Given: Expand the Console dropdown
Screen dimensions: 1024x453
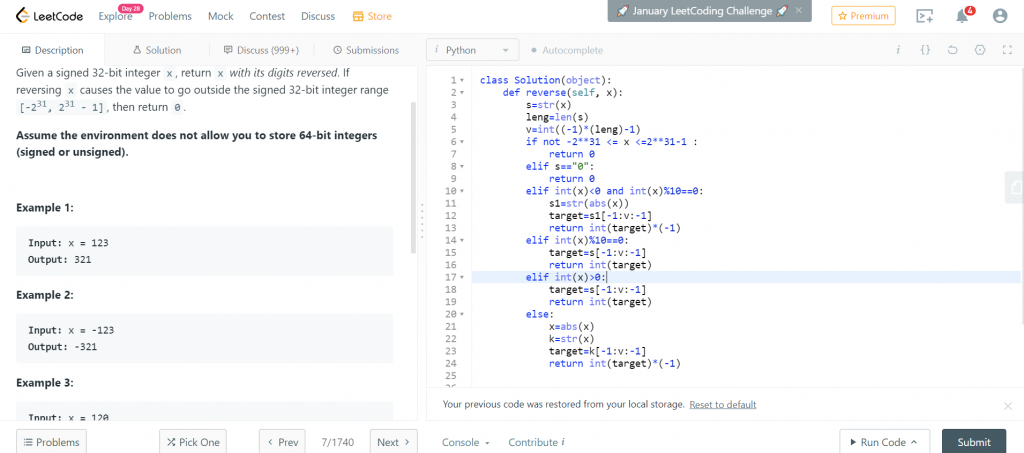Looking at the screenshot, I should 466,442.
